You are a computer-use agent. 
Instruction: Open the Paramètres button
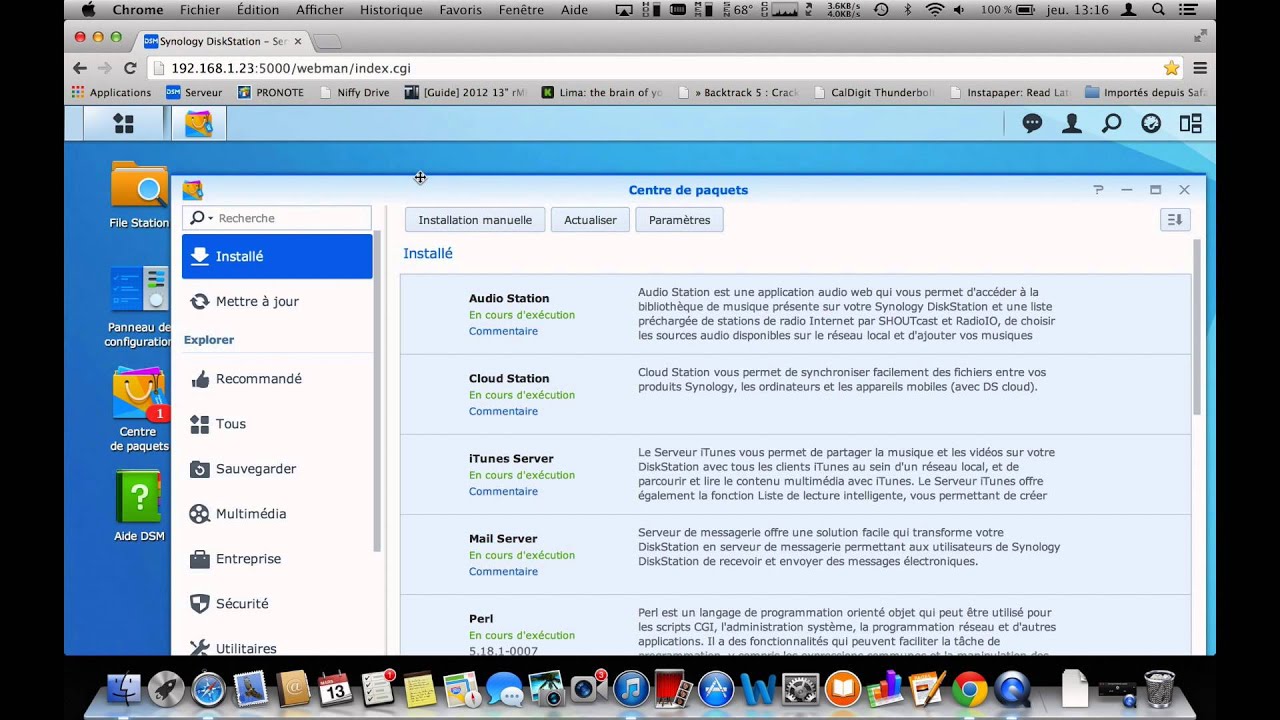point(679,220)
